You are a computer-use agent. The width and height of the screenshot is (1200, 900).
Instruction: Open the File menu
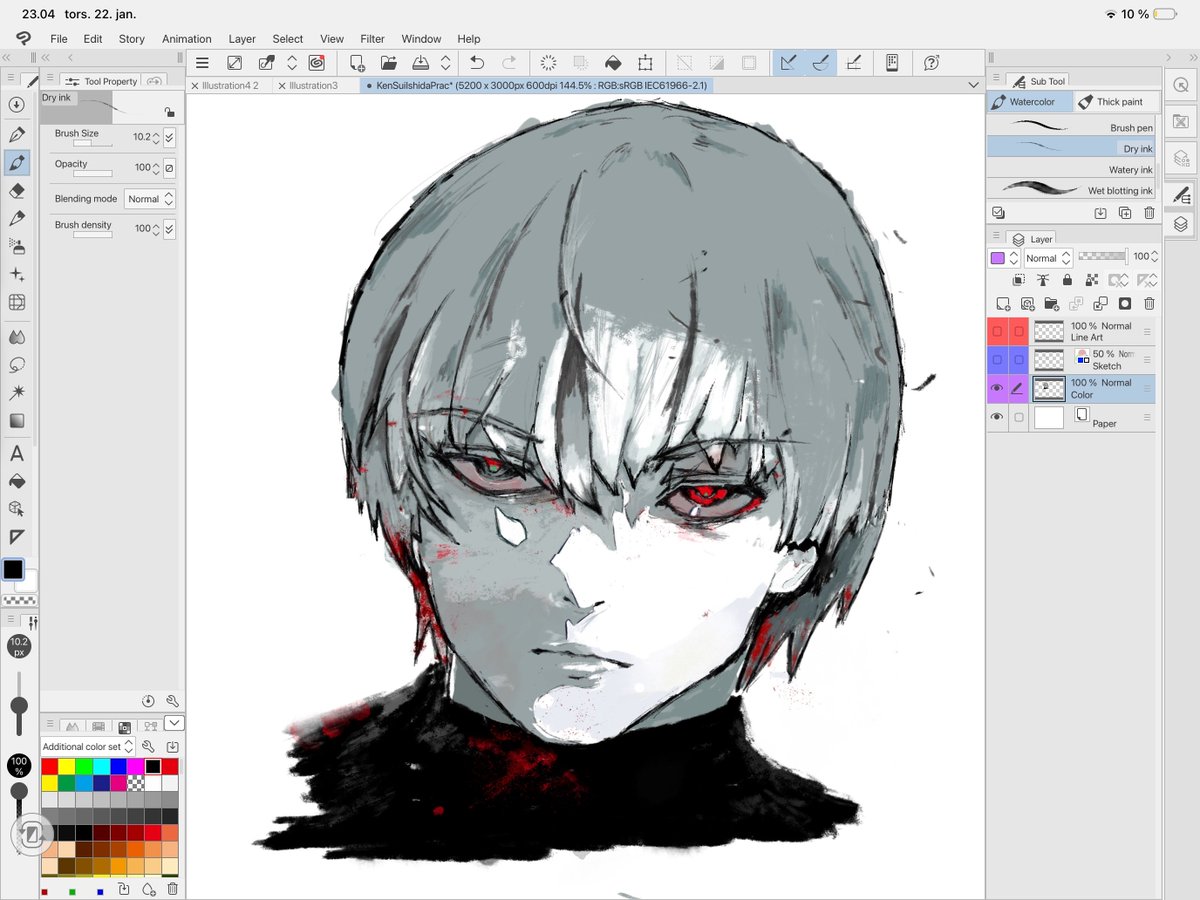[59, 39]
